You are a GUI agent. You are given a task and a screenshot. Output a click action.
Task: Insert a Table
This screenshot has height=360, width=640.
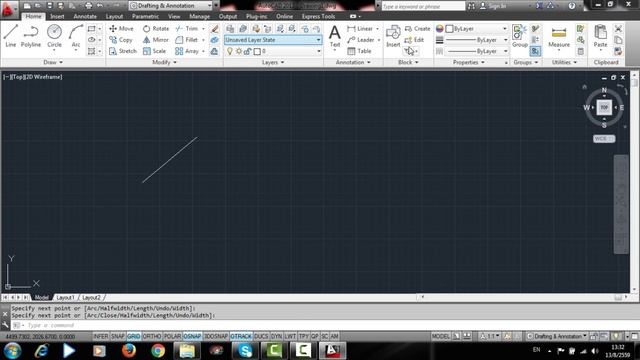pyautogui.click(x=359, y=51)
